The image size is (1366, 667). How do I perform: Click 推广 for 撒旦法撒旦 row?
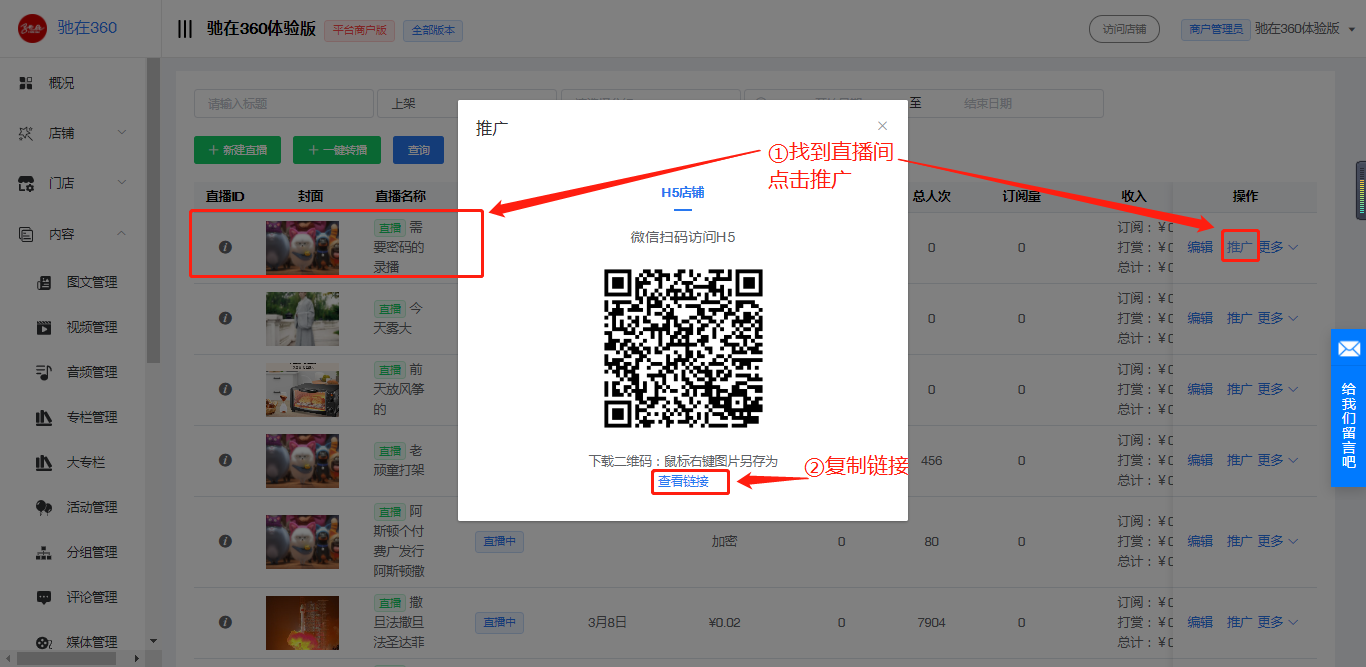coord(1240,622)
